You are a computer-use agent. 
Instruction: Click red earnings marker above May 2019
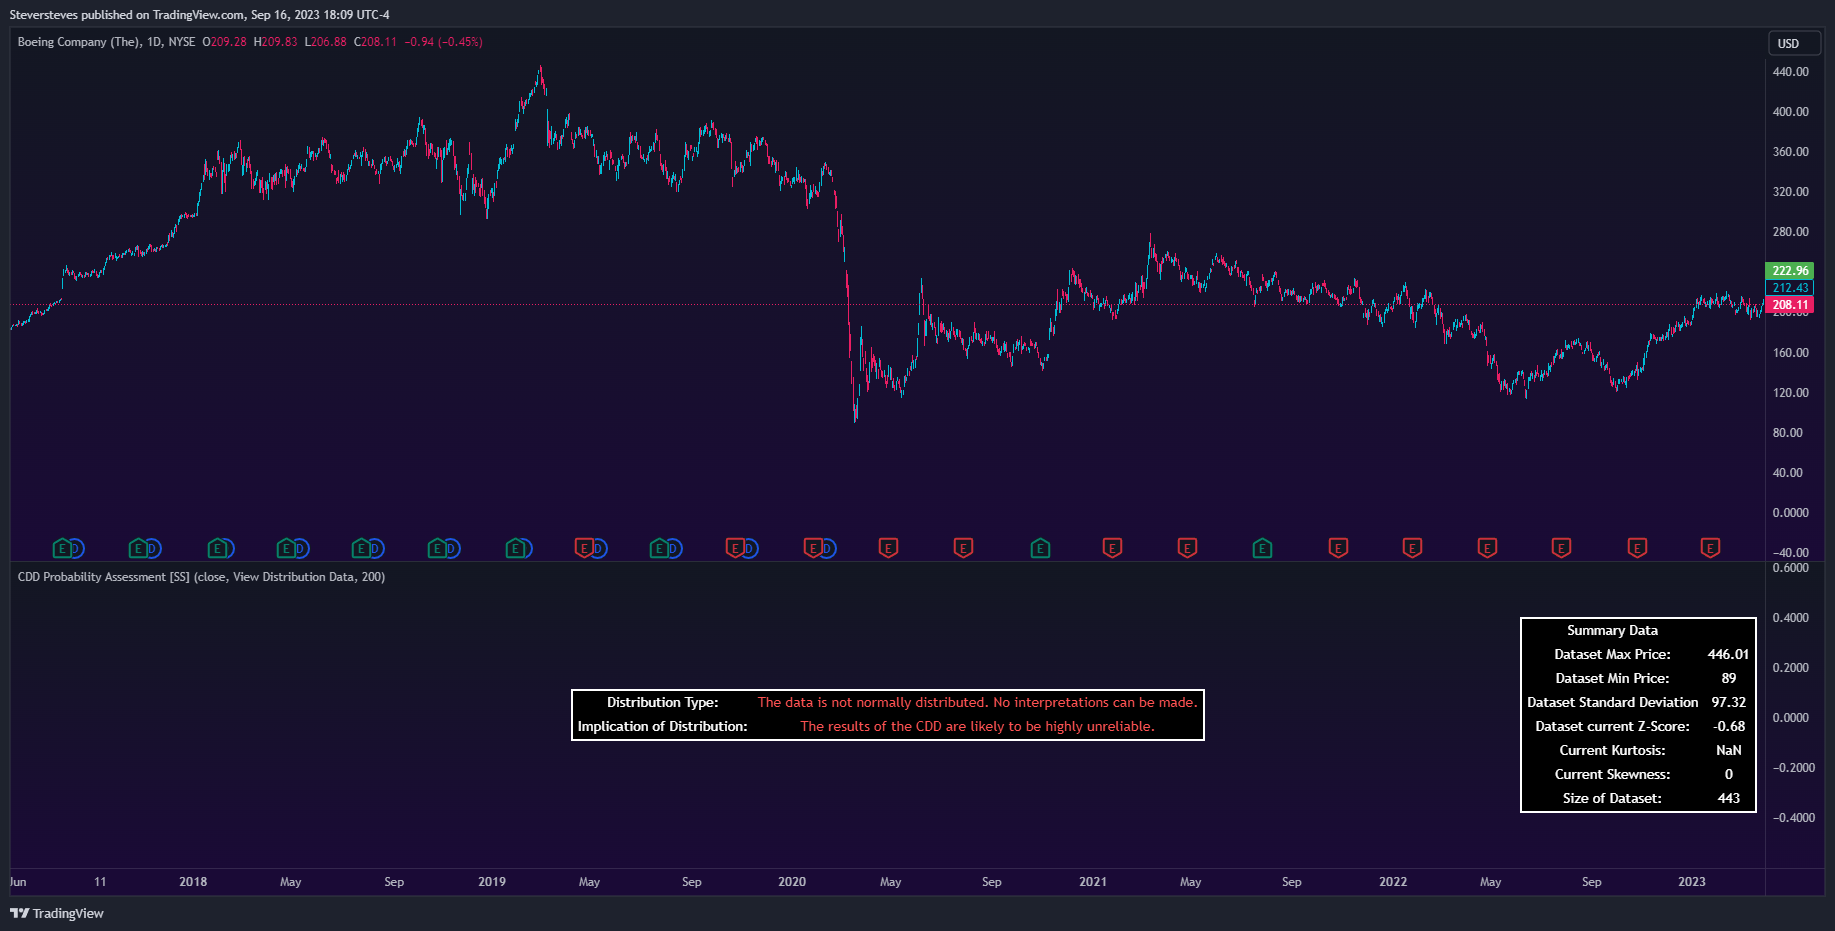click(584, 548)
